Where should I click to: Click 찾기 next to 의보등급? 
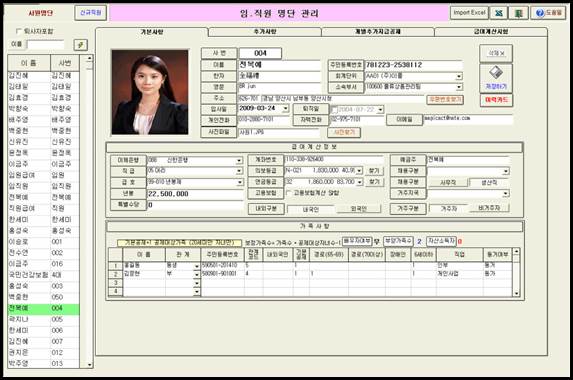374,171
